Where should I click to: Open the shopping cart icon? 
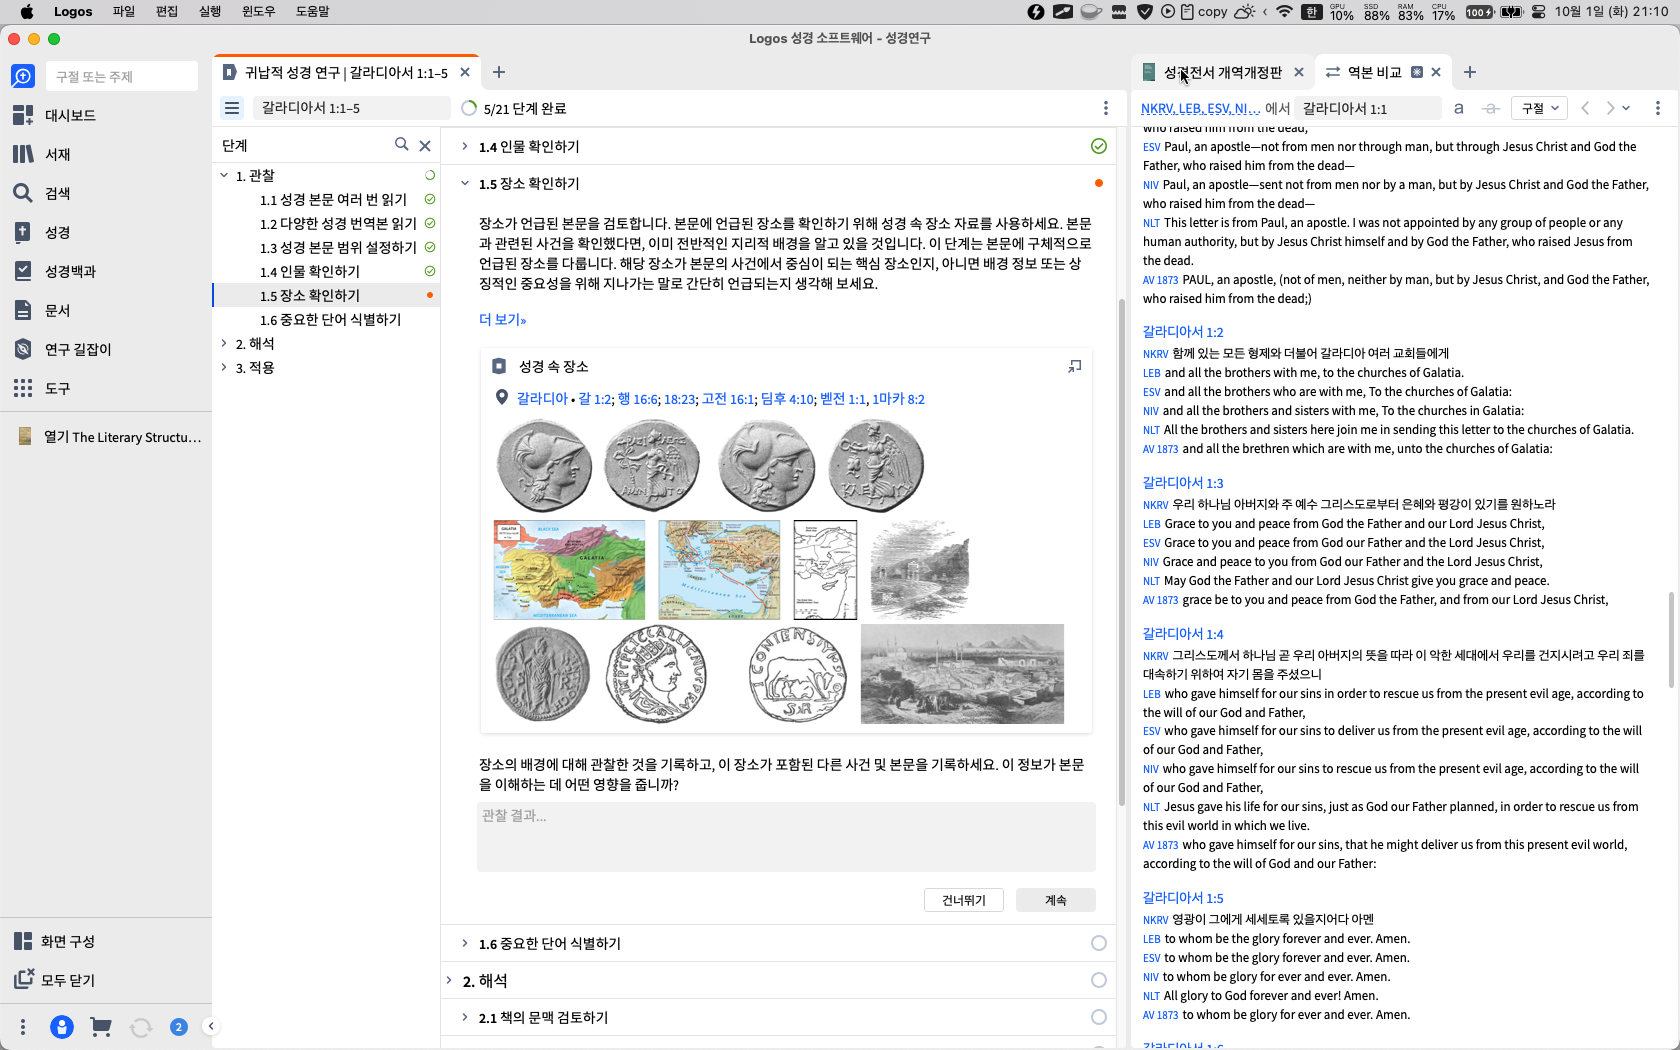point(101,1027)
